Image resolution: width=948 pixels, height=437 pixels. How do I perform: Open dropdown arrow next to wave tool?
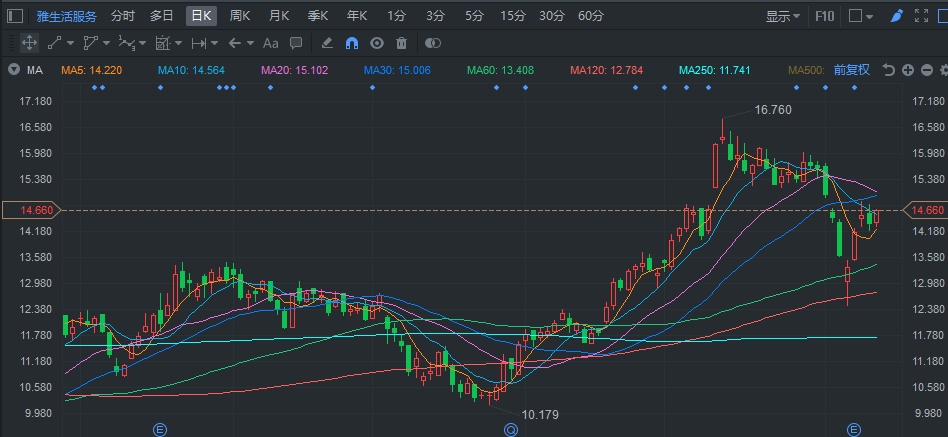(143, 44)
